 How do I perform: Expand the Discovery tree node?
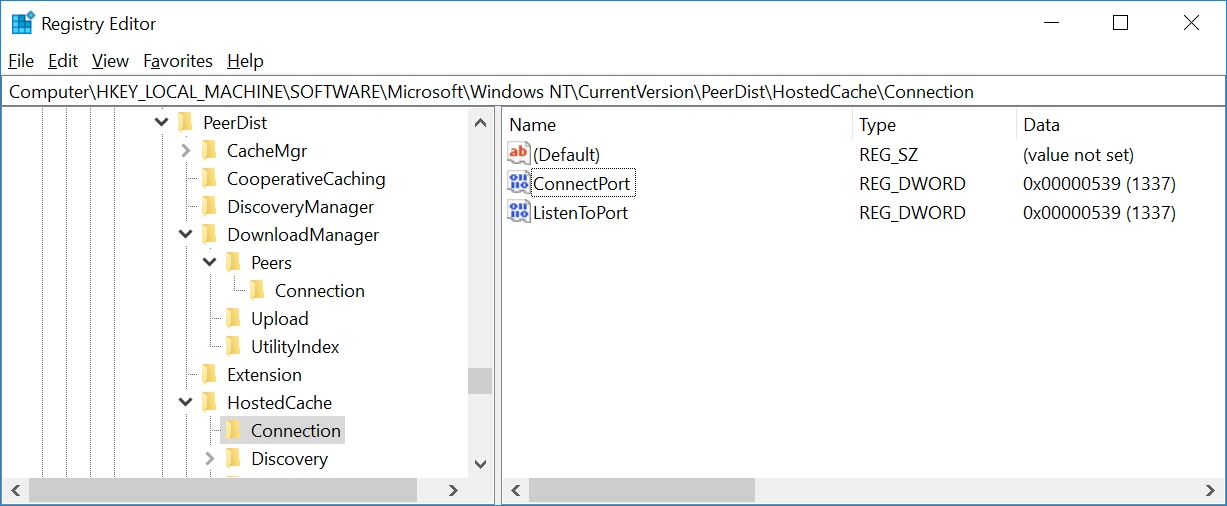click(210, 459)
